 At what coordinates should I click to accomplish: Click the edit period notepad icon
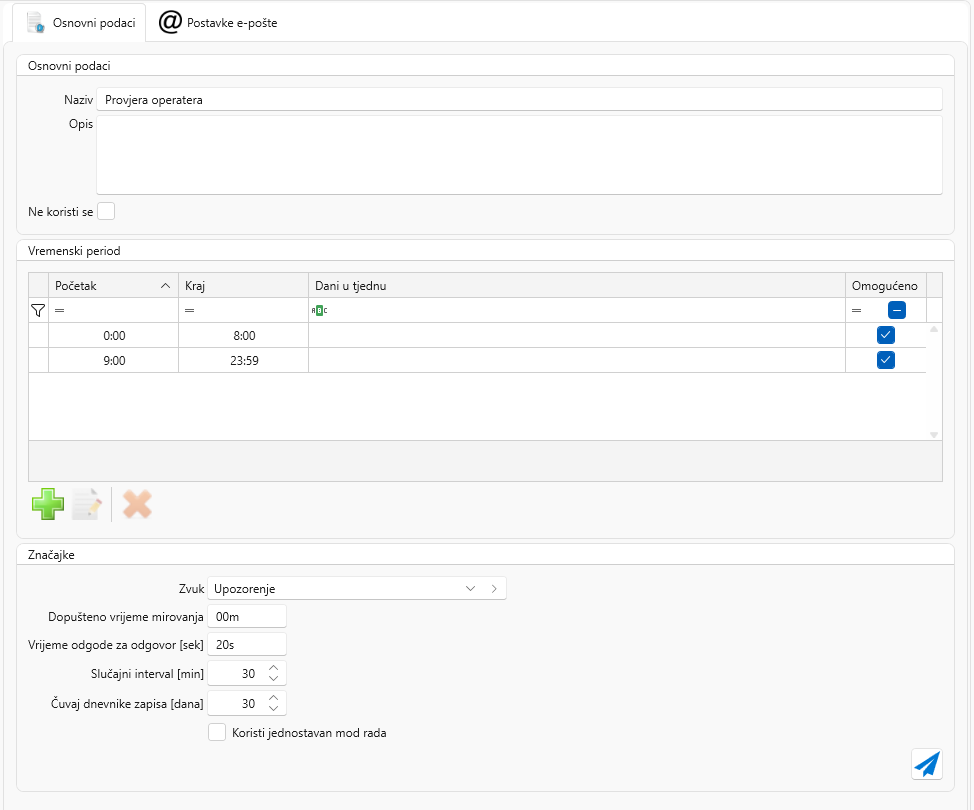(87, 504)
